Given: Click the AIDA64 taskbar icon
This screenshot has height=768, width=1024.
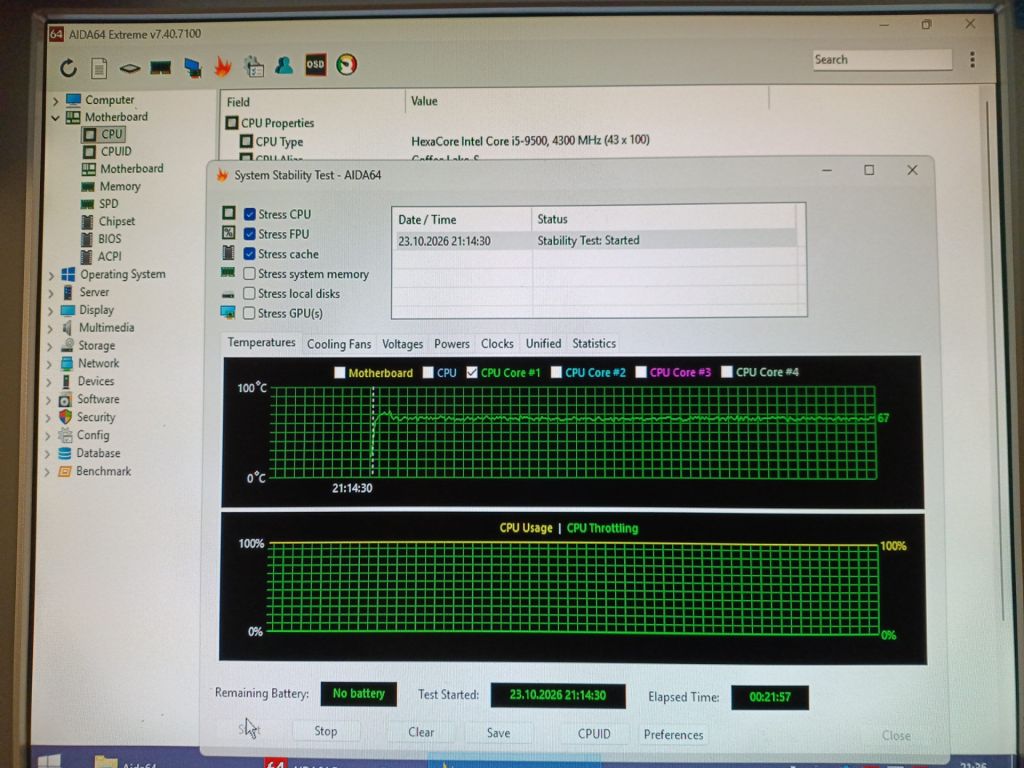Looking at the screenshot, I should click(275, 762).
